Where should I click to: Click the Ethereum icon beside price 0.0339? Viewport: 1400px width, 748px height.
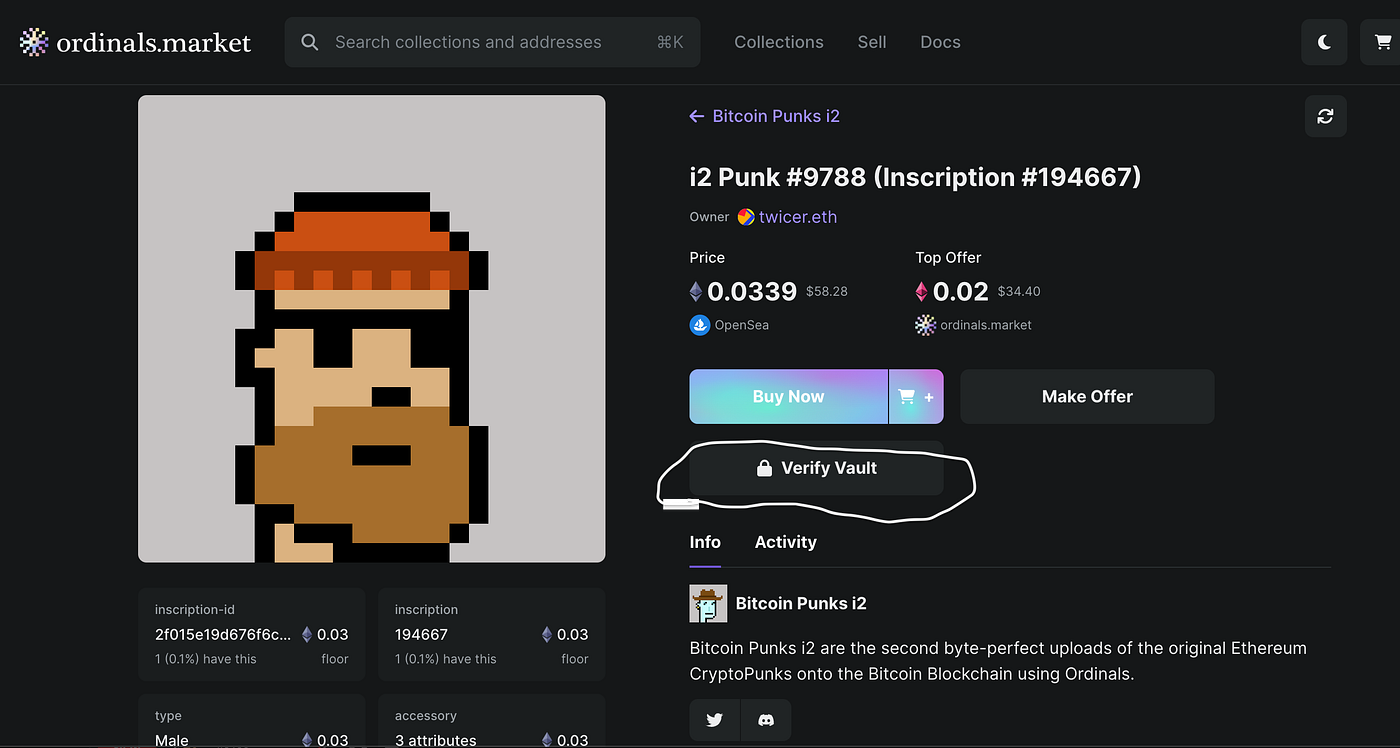point(696,292)
